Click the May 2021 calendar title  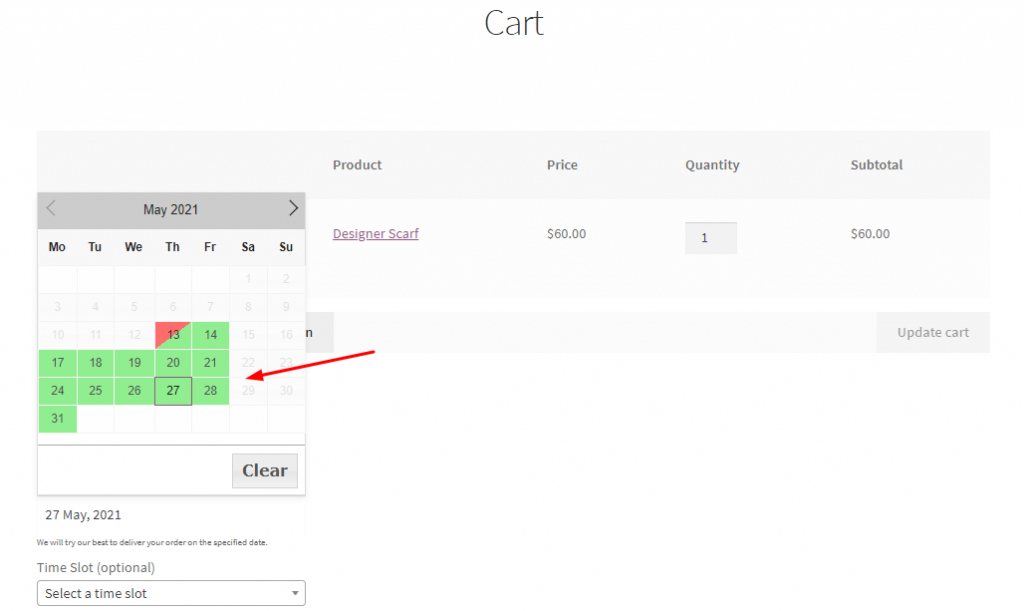point(170,210)
